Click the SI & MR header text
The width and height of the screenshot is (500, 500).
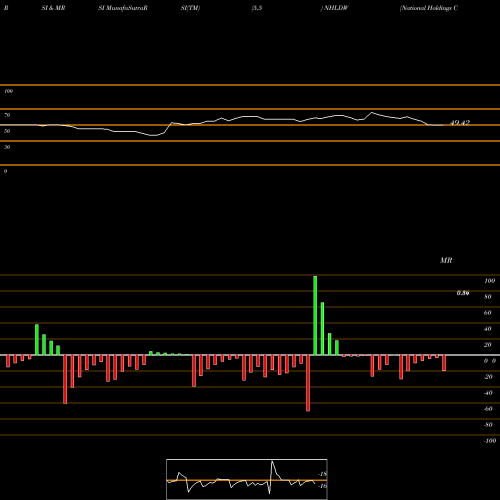[53, 8]
